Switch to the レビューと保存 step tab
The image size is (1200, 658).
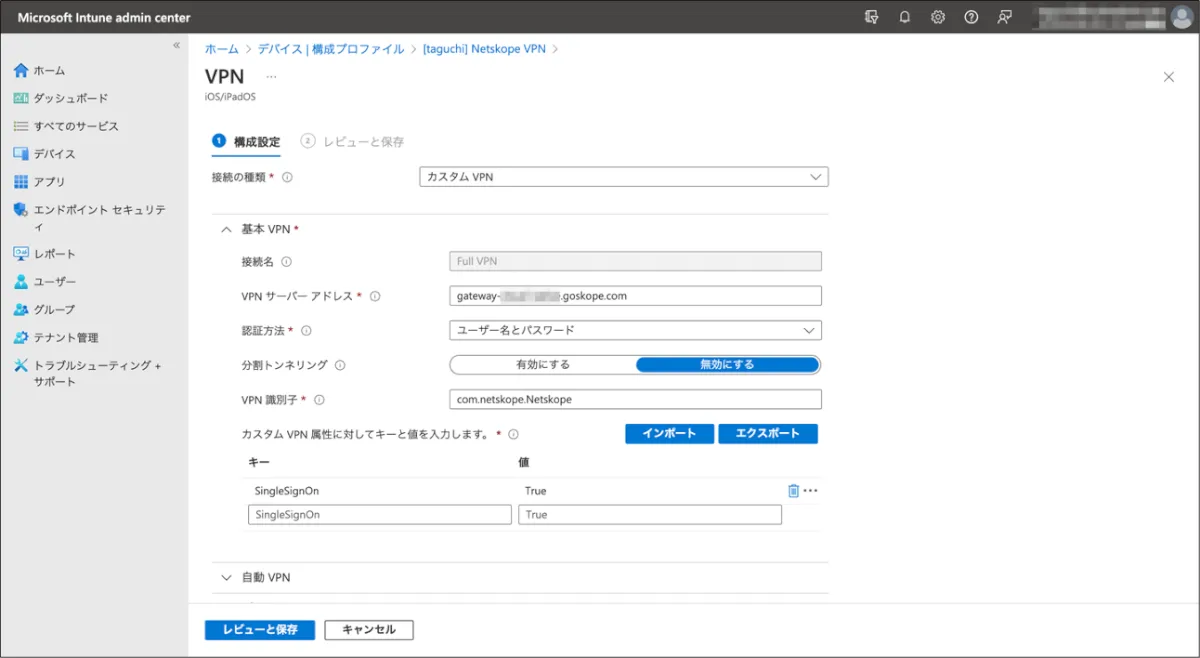tap(354, 142)
